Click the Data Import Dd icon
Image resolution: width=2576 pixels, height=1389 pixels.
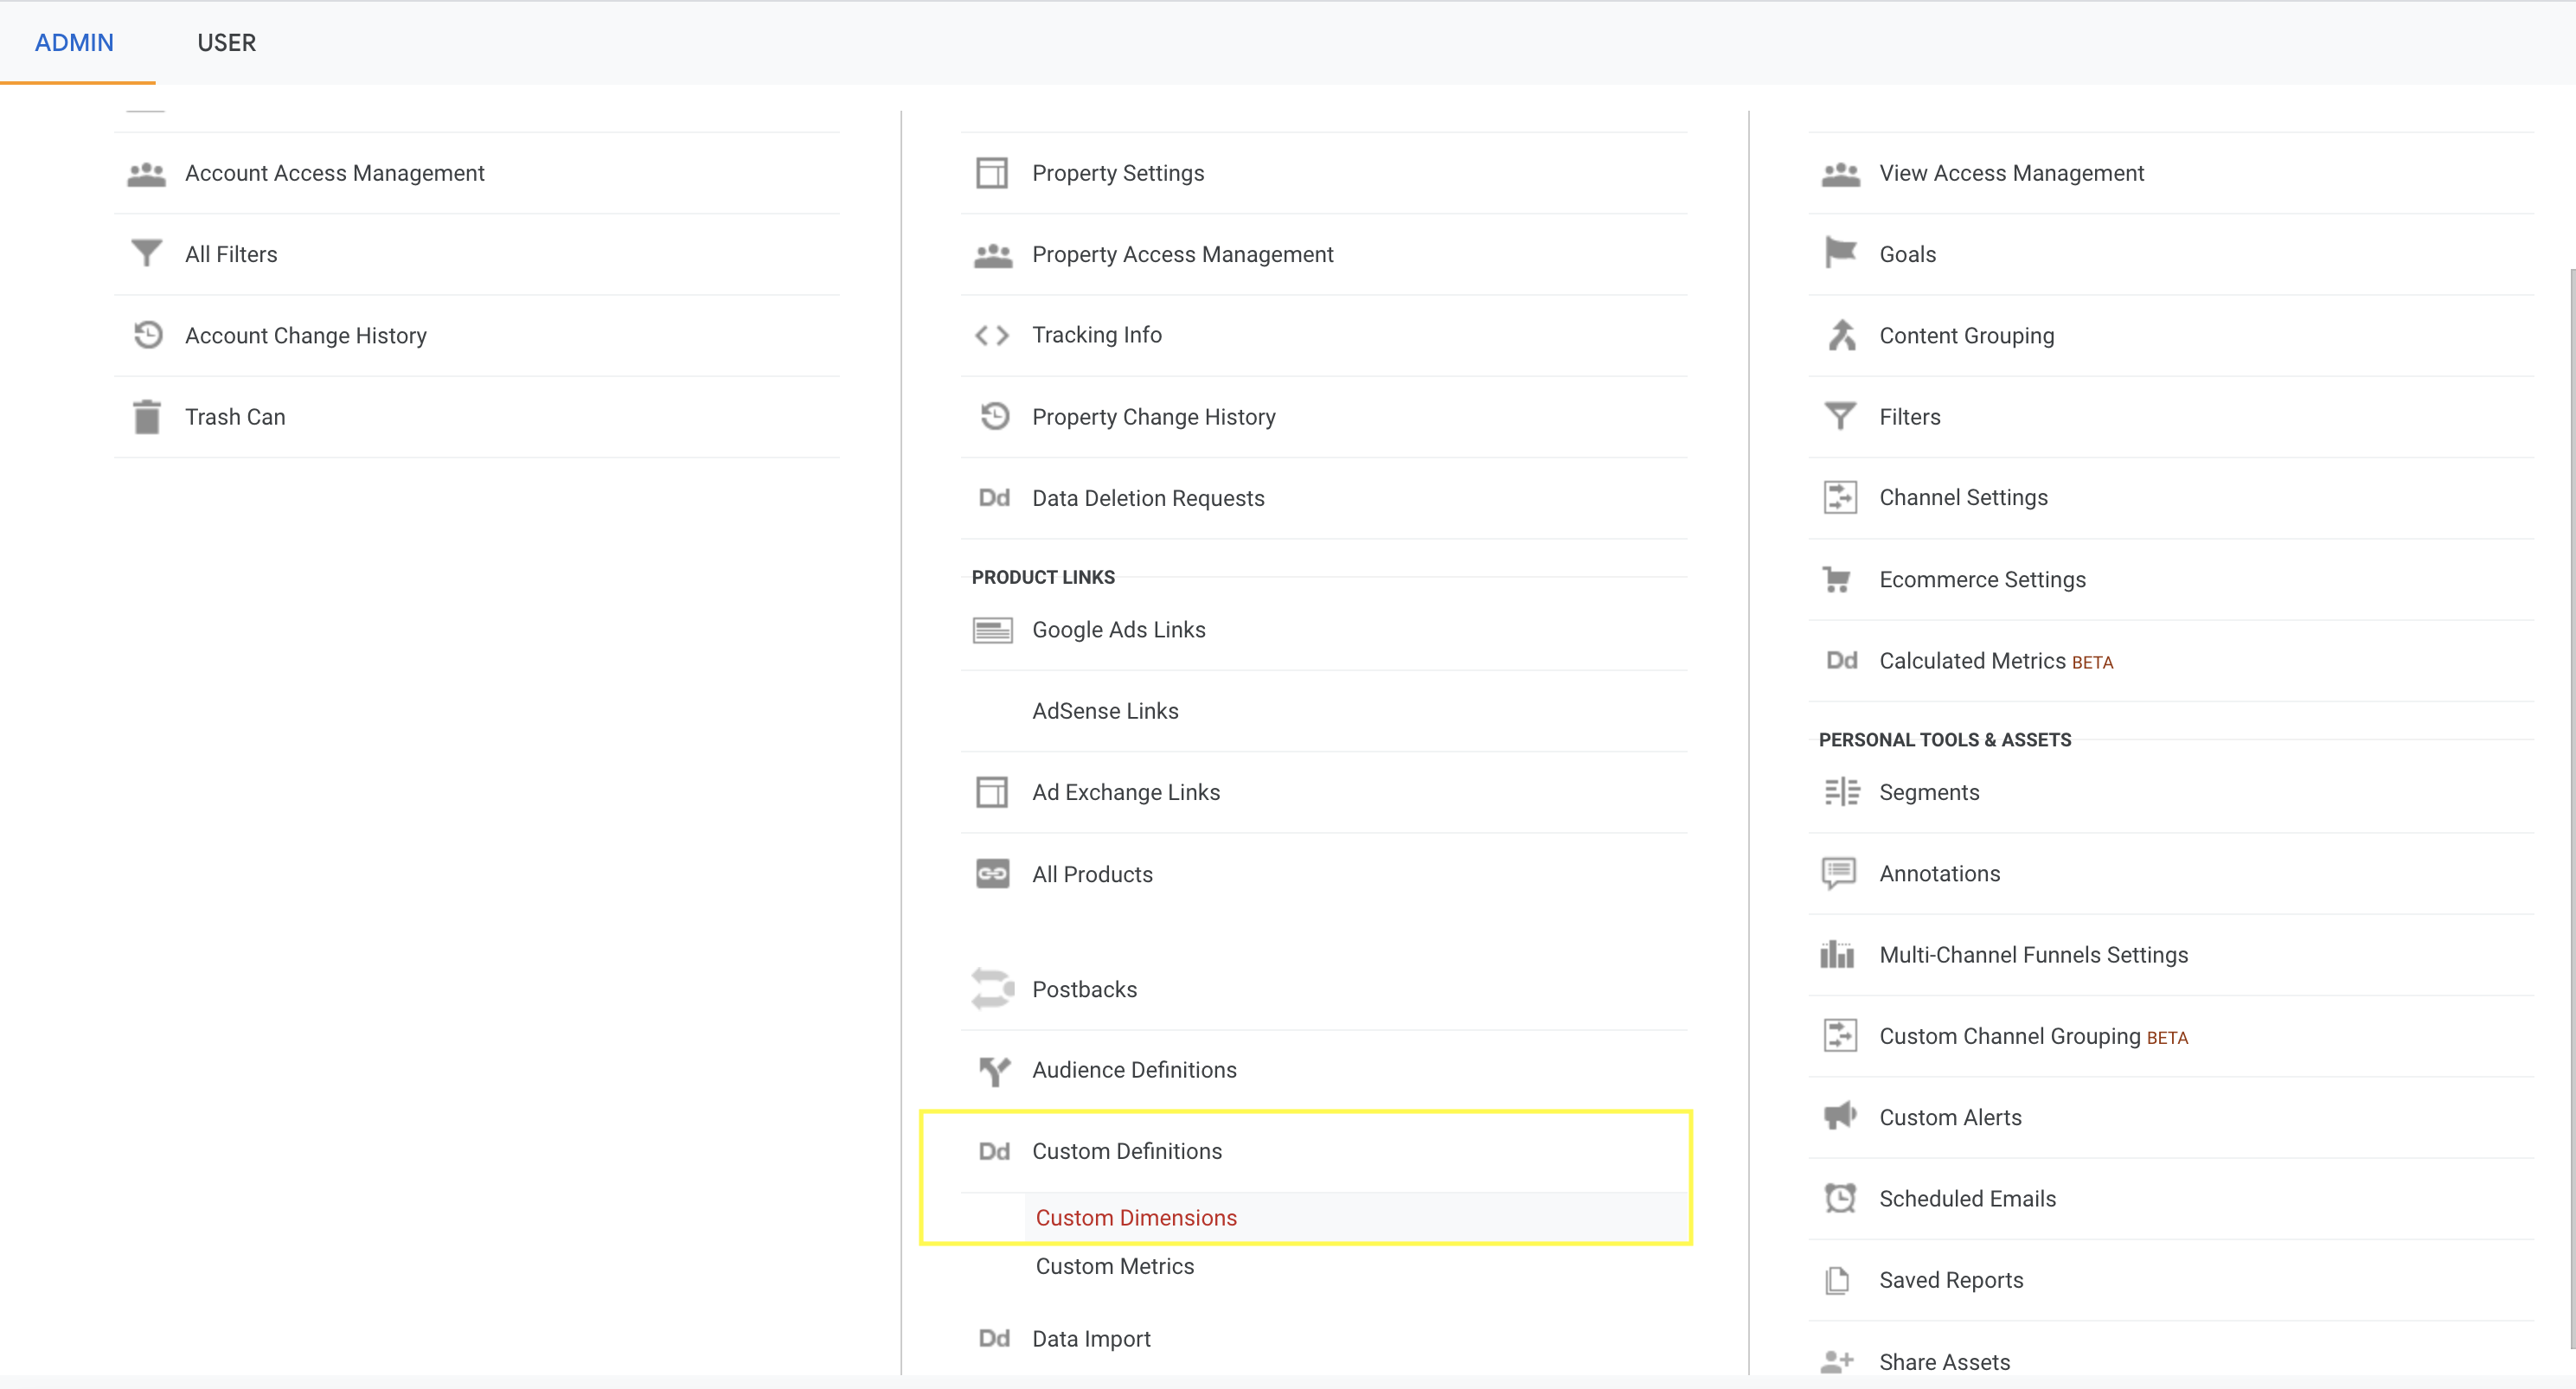coord(993,1339)
